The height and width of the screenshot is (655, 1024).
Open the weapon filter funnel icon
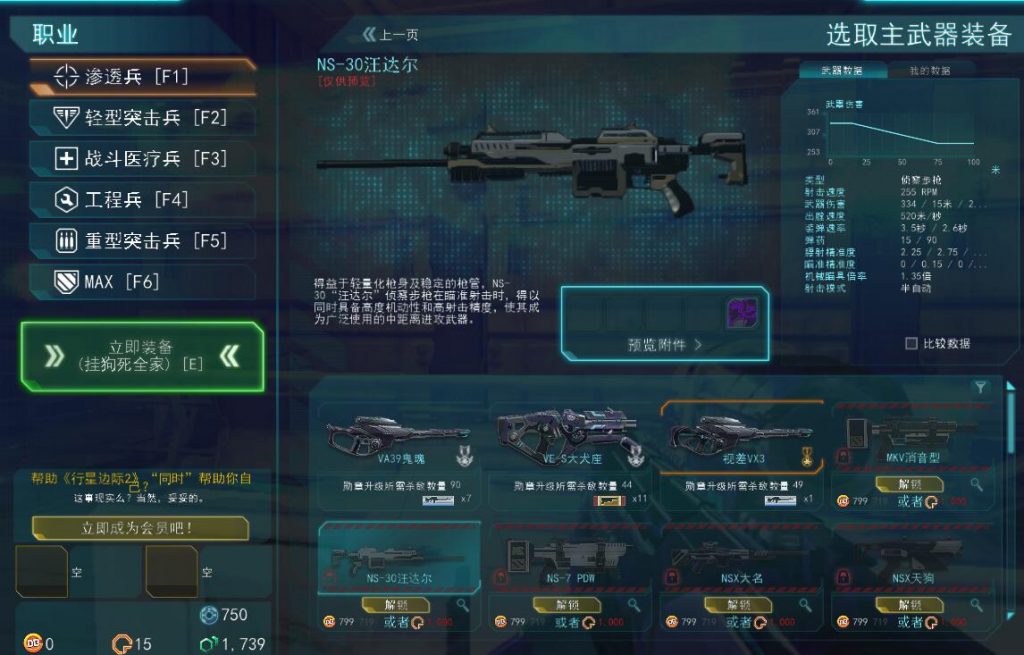pos(980,388)
